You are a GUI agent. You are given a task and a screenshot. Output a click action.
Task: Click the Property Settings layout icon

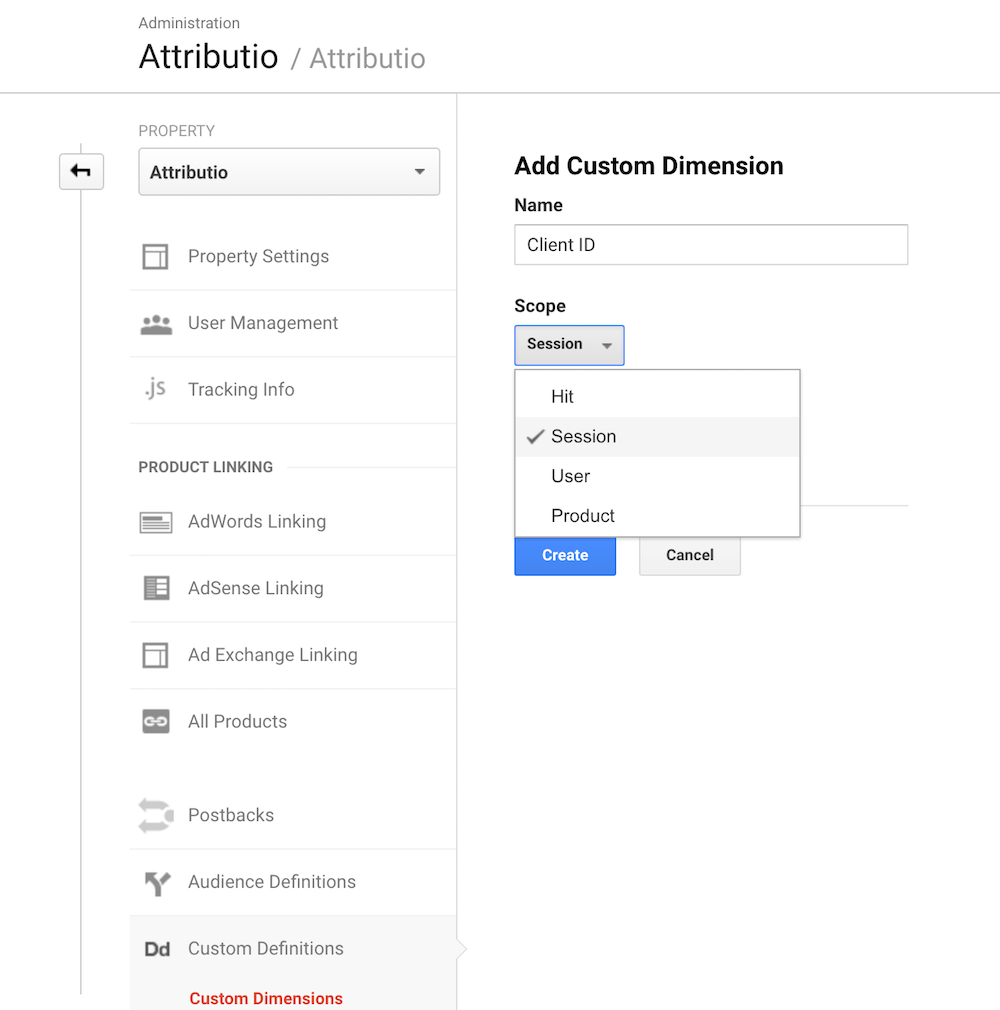point(155,257)
